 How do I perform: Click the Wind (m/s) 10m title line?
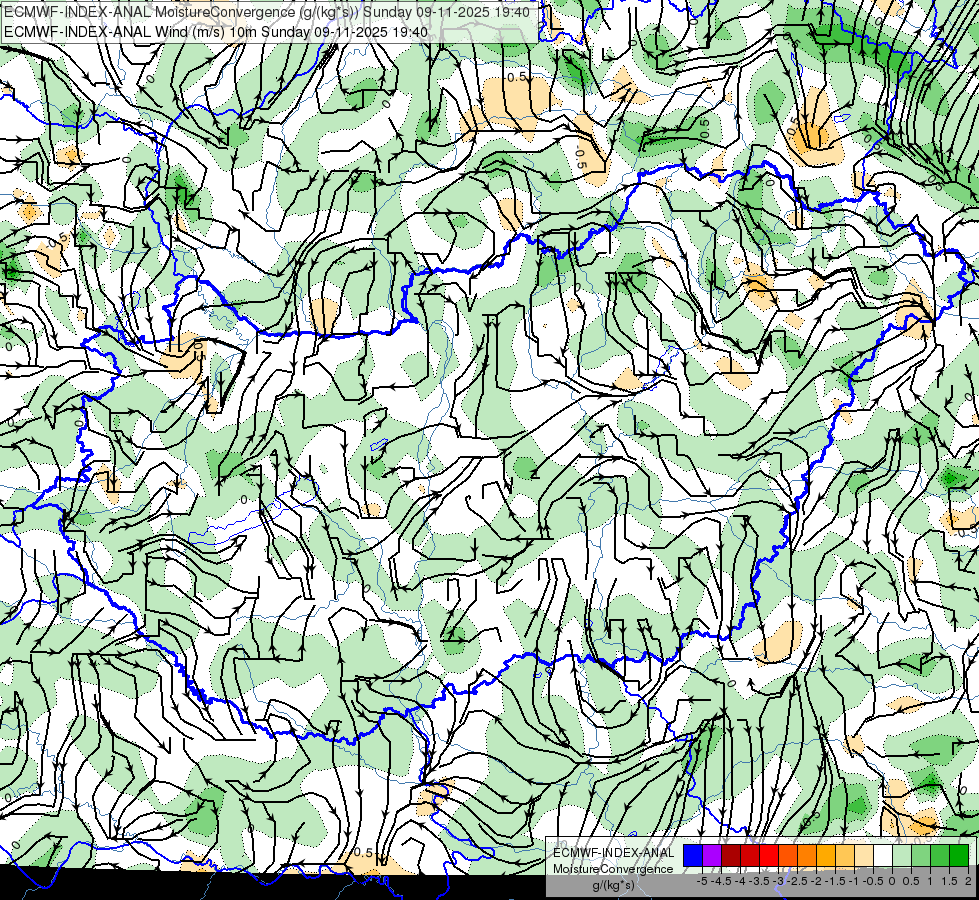click(x=216, y=31)
